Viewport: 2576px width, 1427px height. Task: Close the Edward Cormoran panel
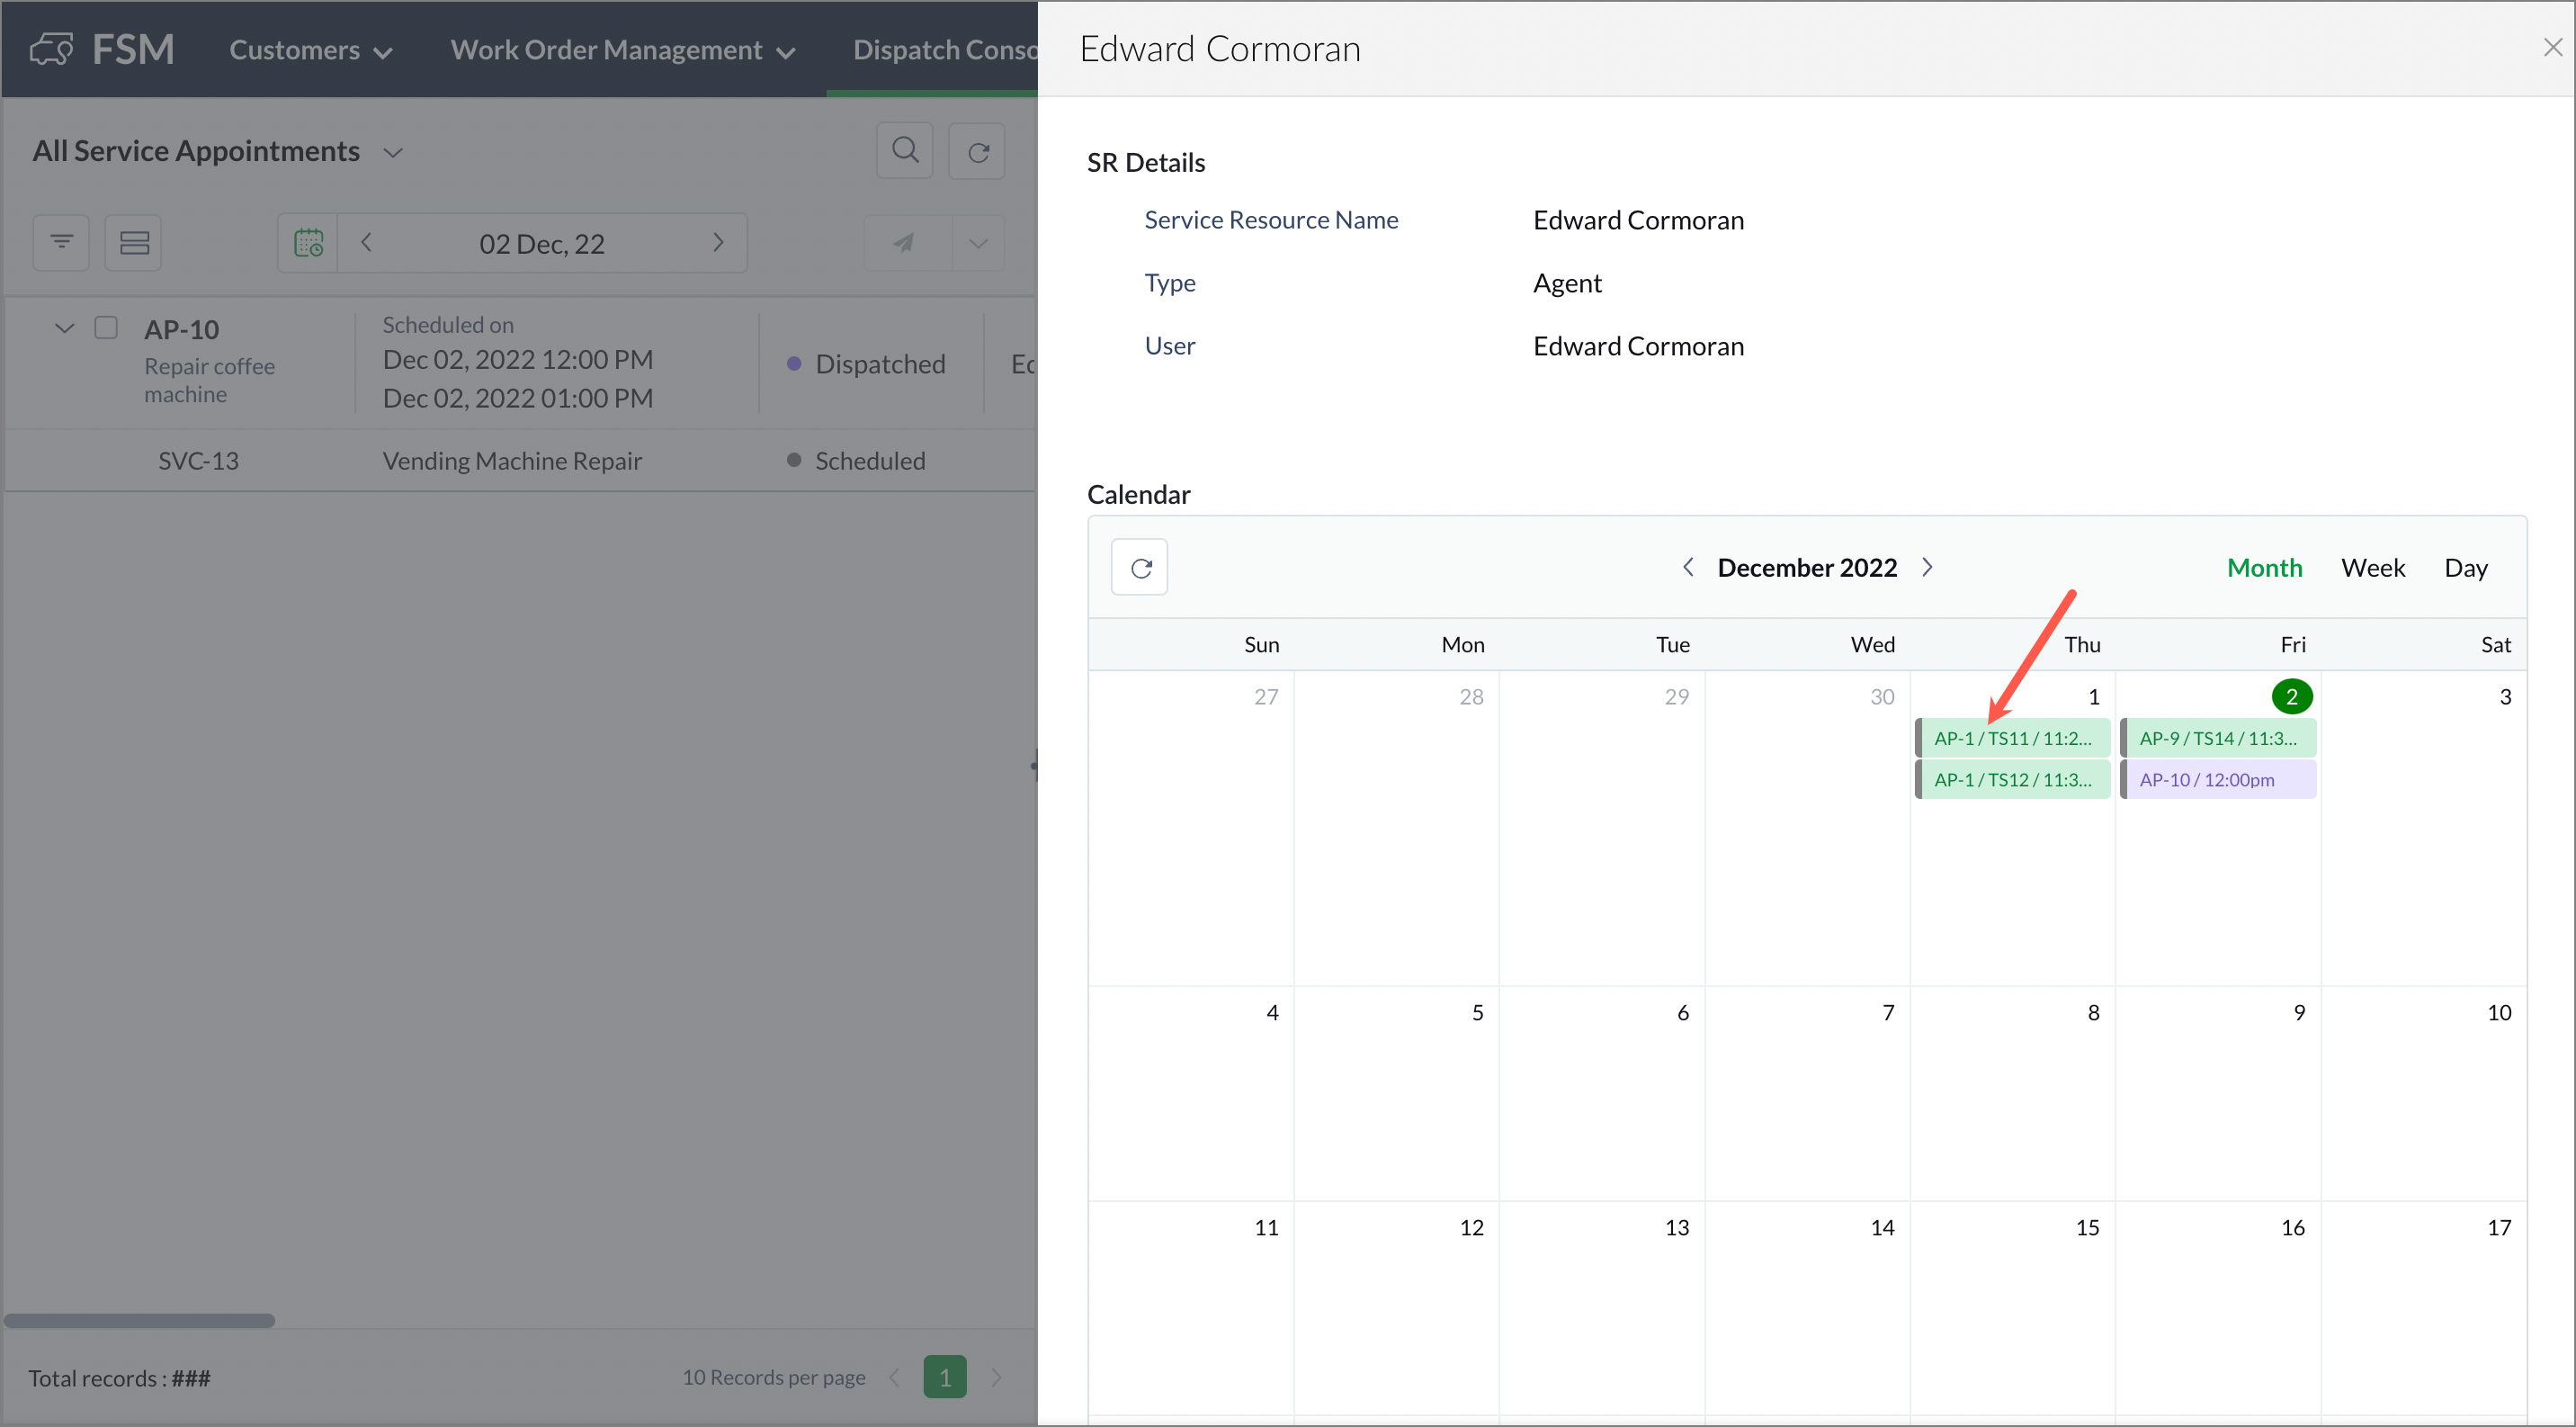(x=2552, y=47)
